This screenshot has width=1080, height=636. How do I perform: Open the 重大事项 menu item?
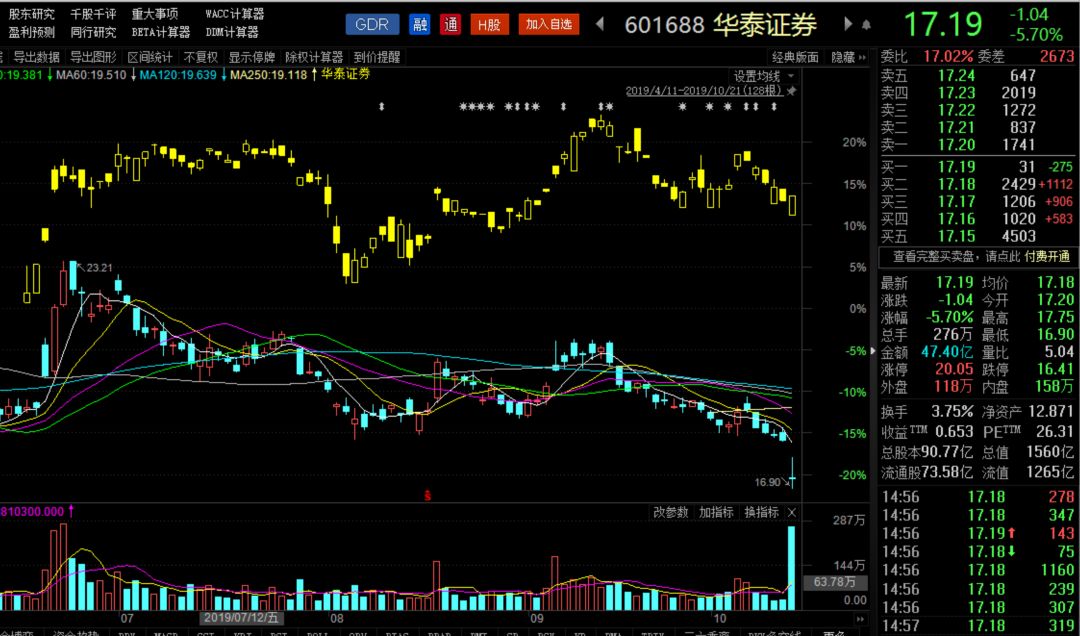tap(155, 14)
